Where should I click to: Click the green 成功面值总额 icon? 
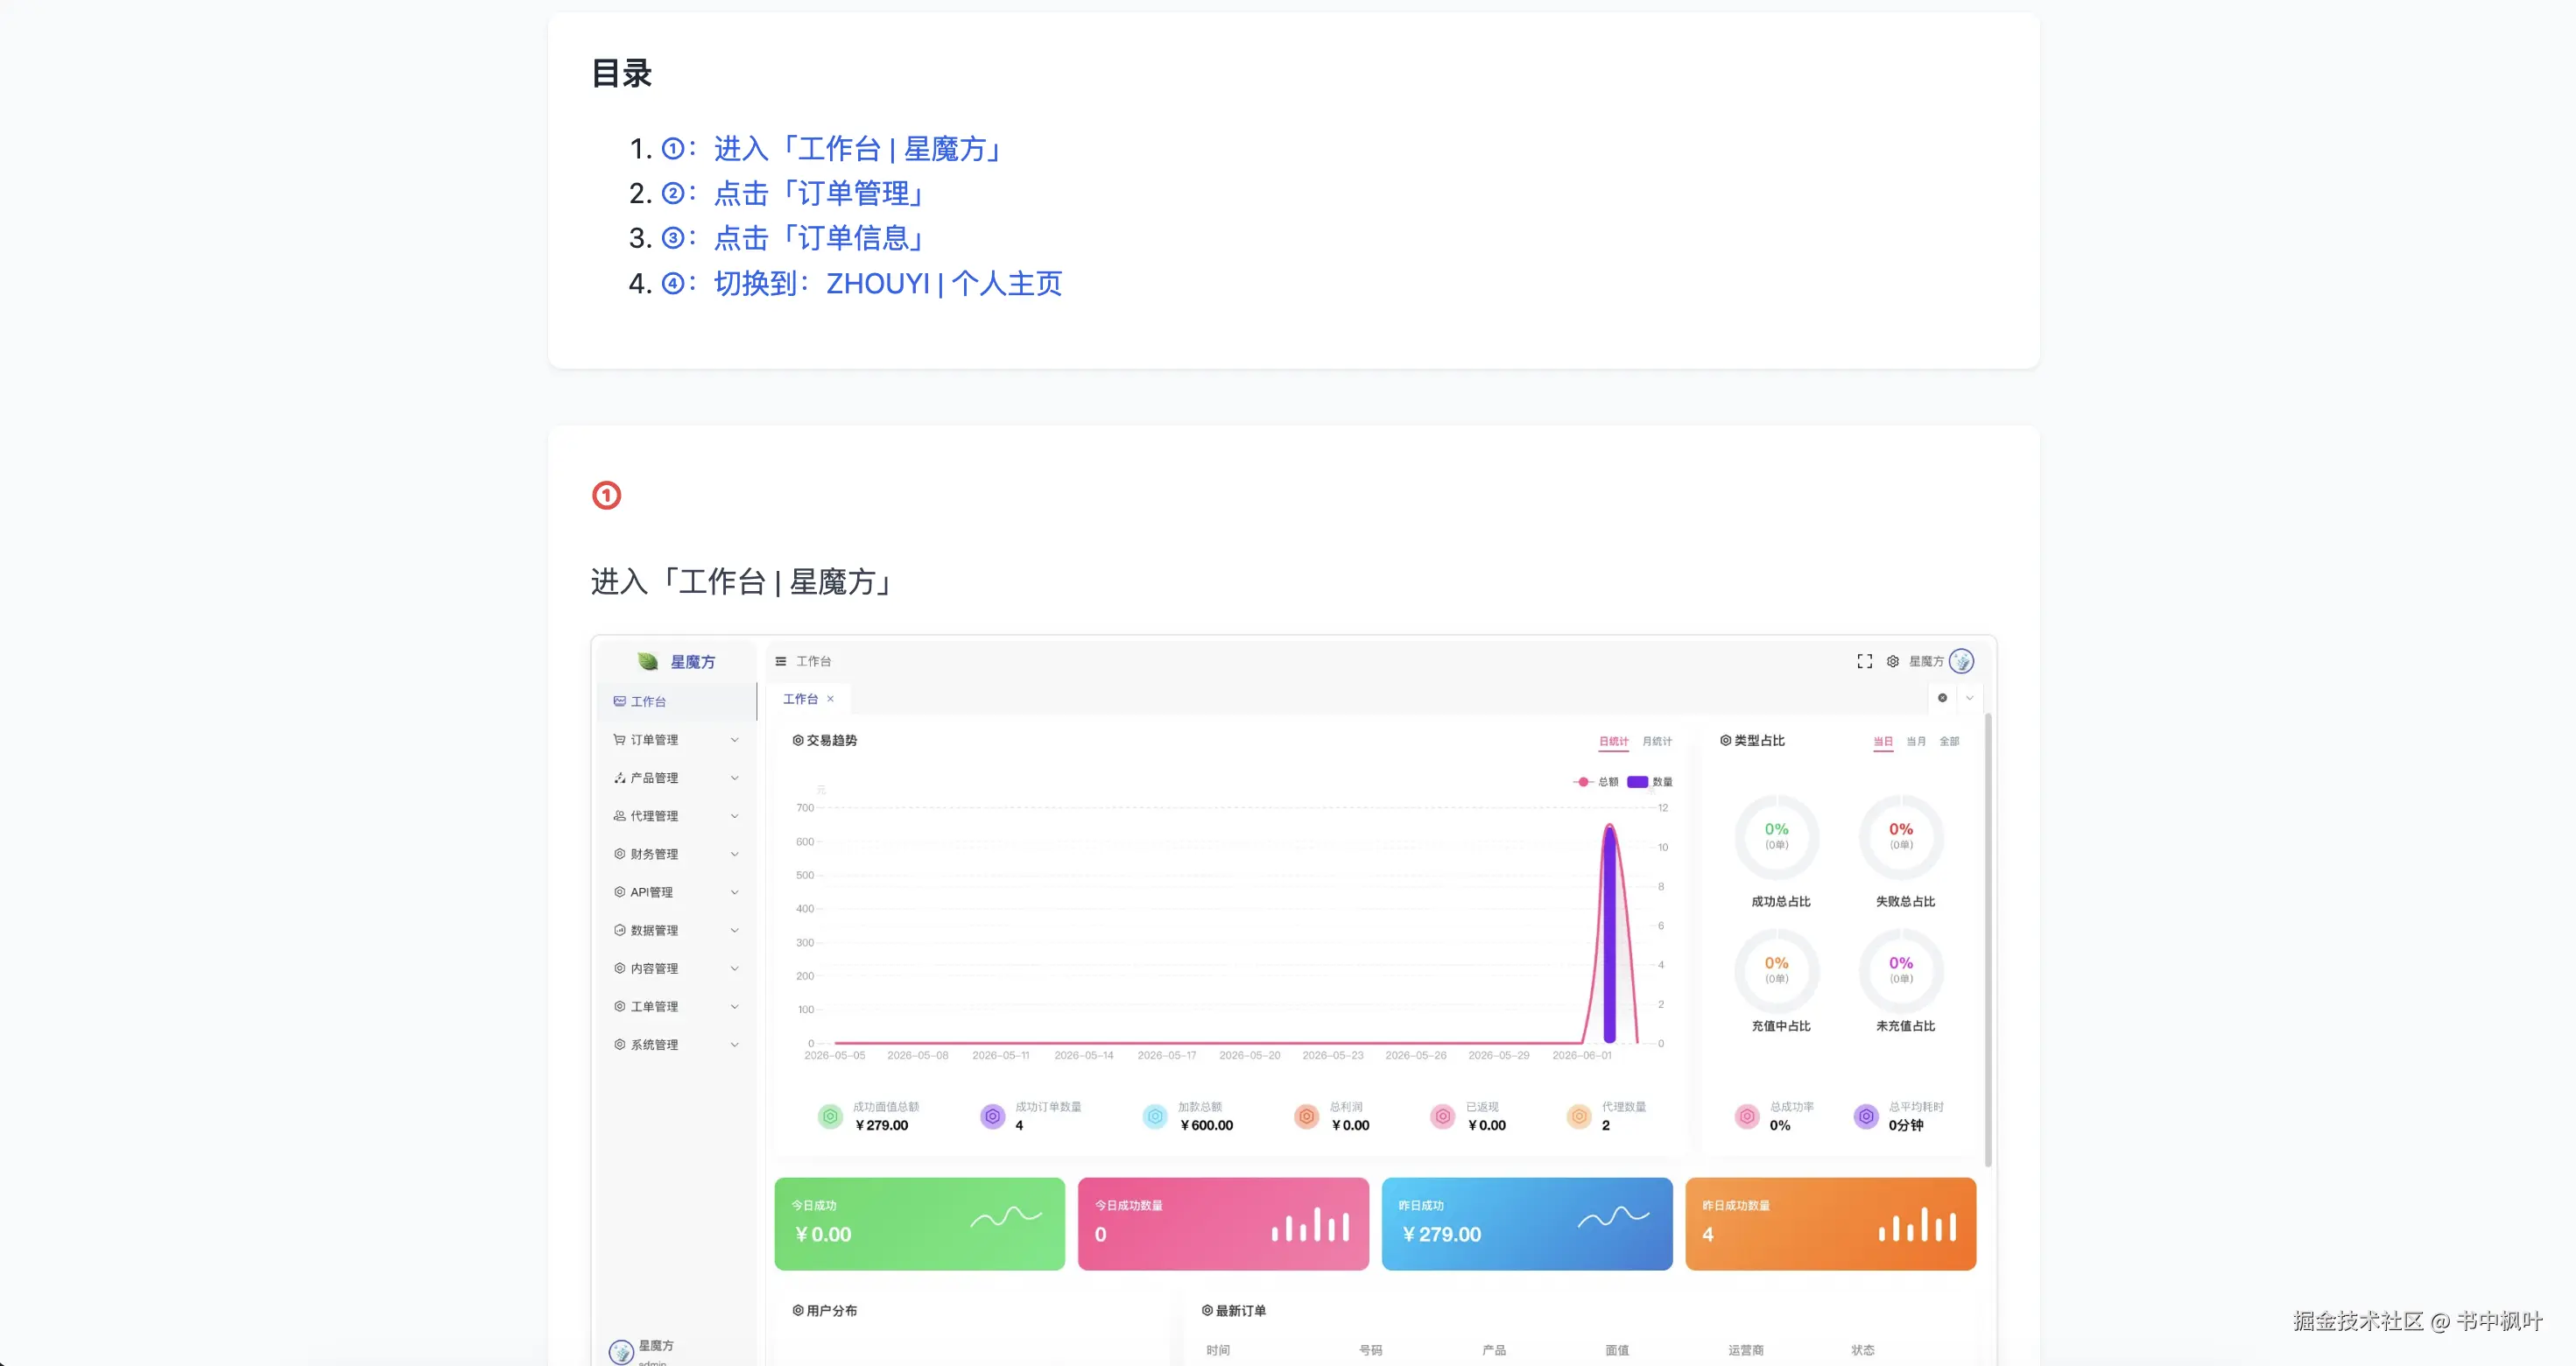(x=830, y=1116)
